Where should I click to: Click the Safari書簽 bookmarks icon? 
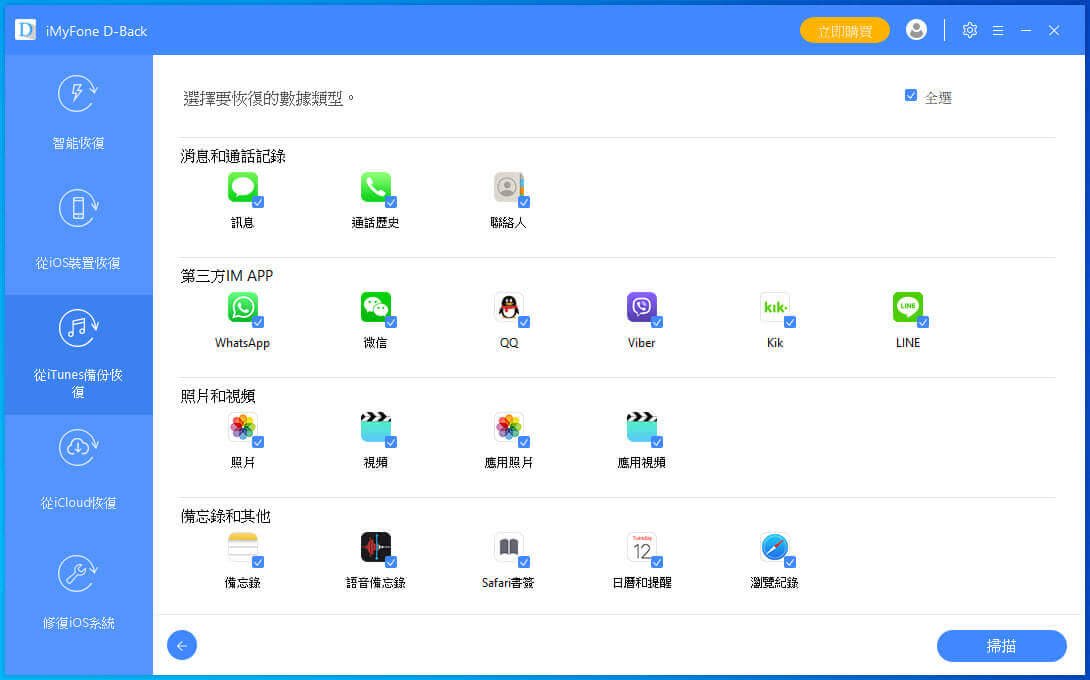[508, 547]
